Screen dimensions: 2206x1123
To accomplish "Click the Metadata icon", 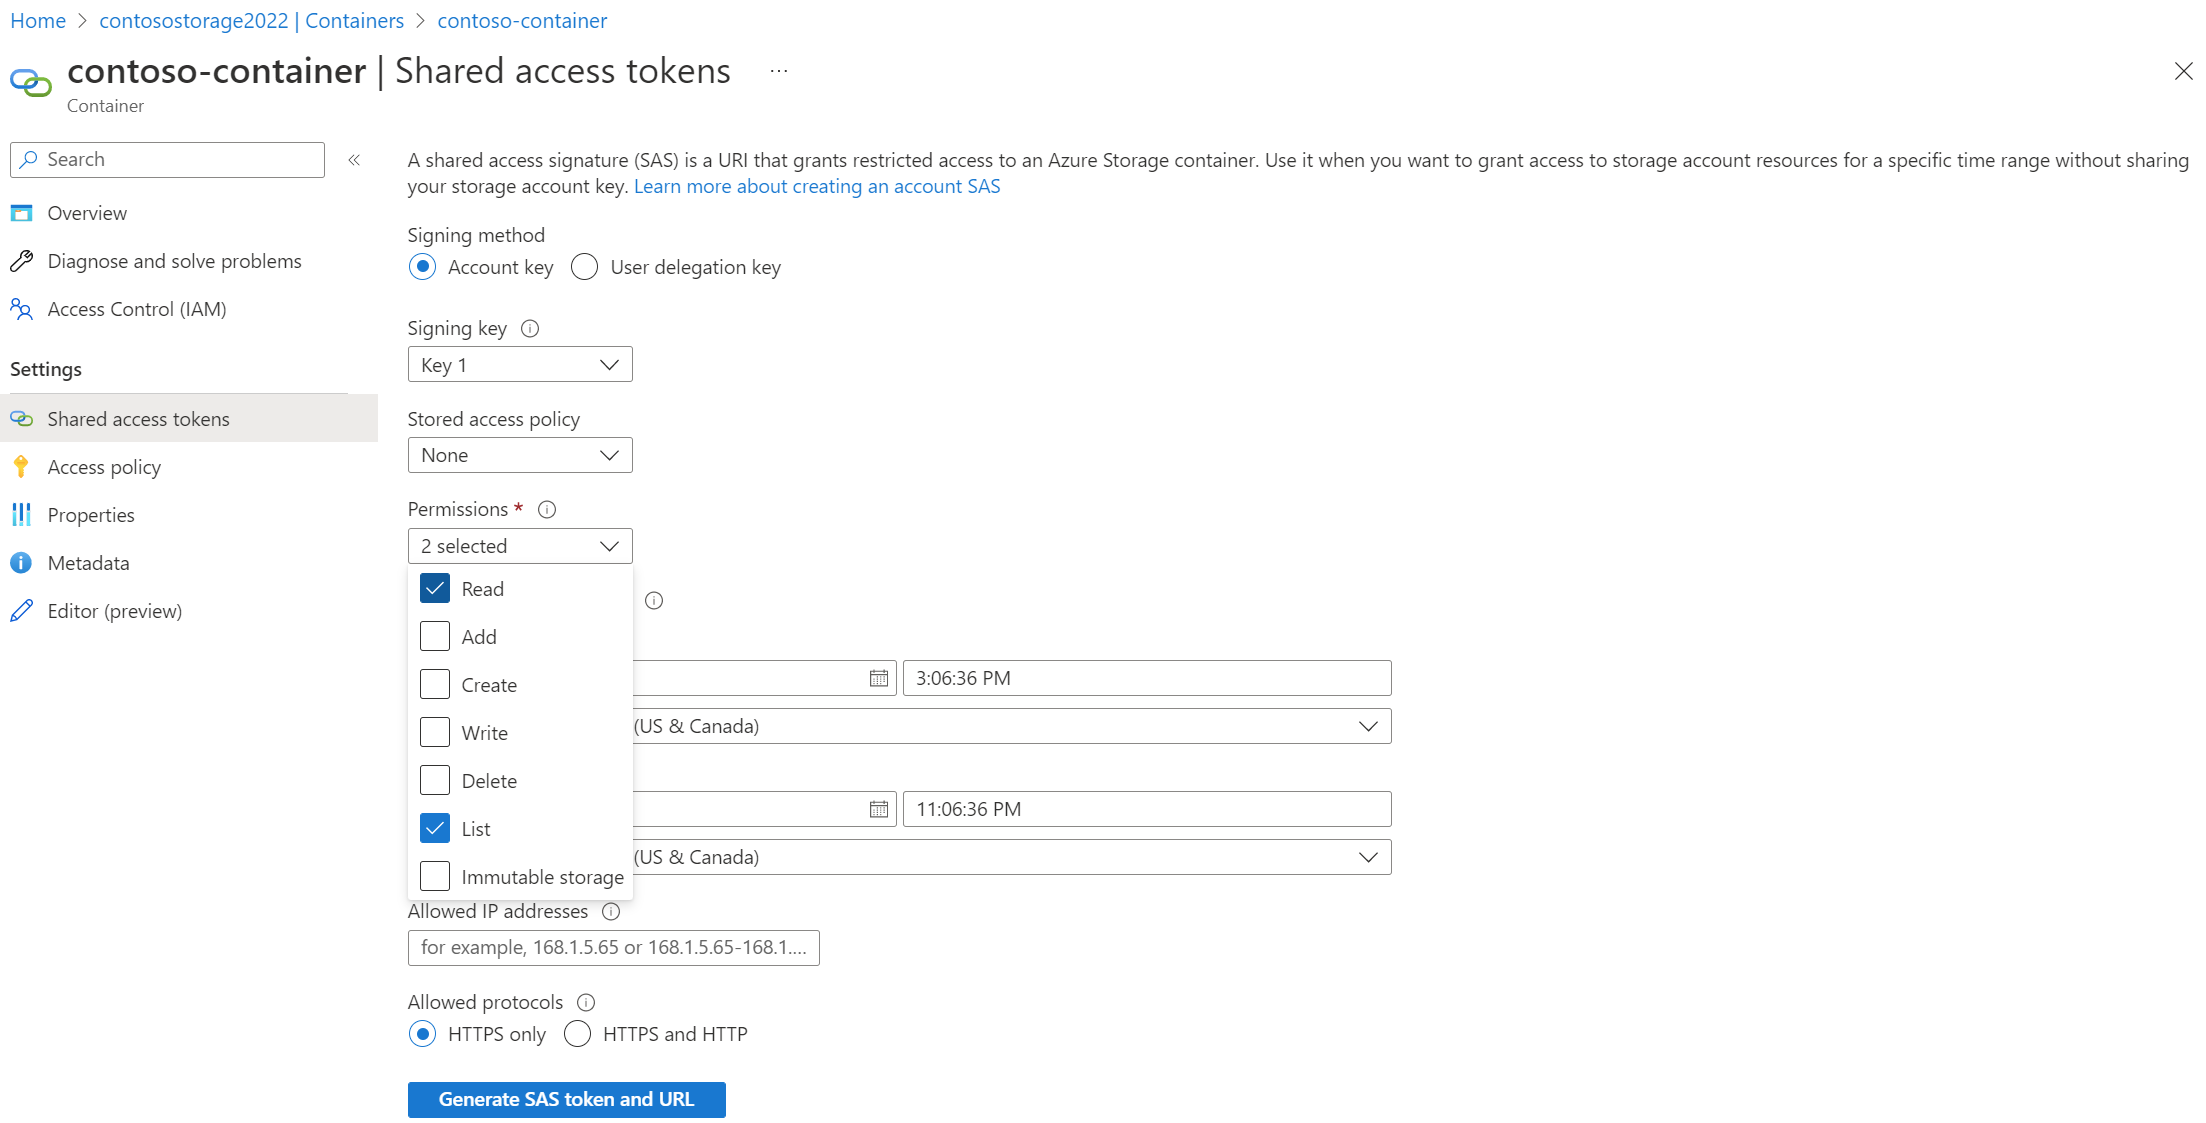I will [24, 562].
